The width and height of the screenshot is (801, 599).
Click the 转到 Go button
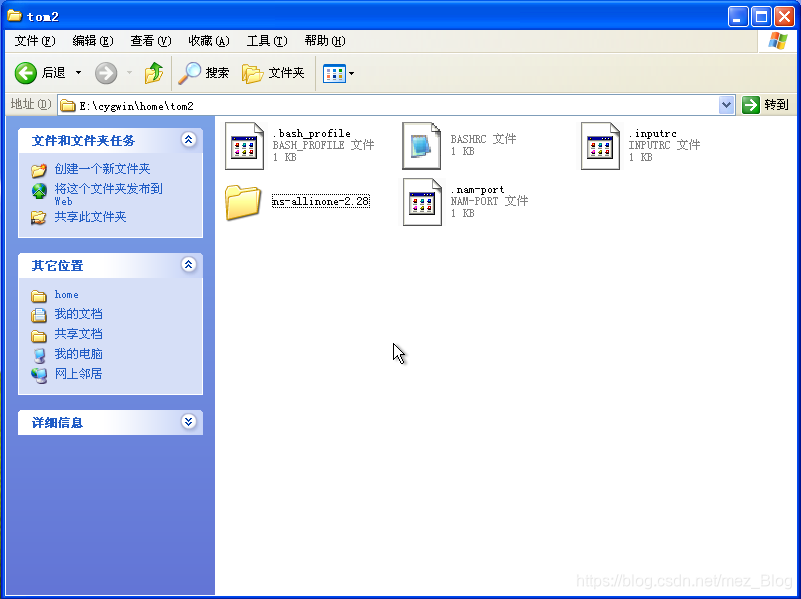(x=766, y=105)
